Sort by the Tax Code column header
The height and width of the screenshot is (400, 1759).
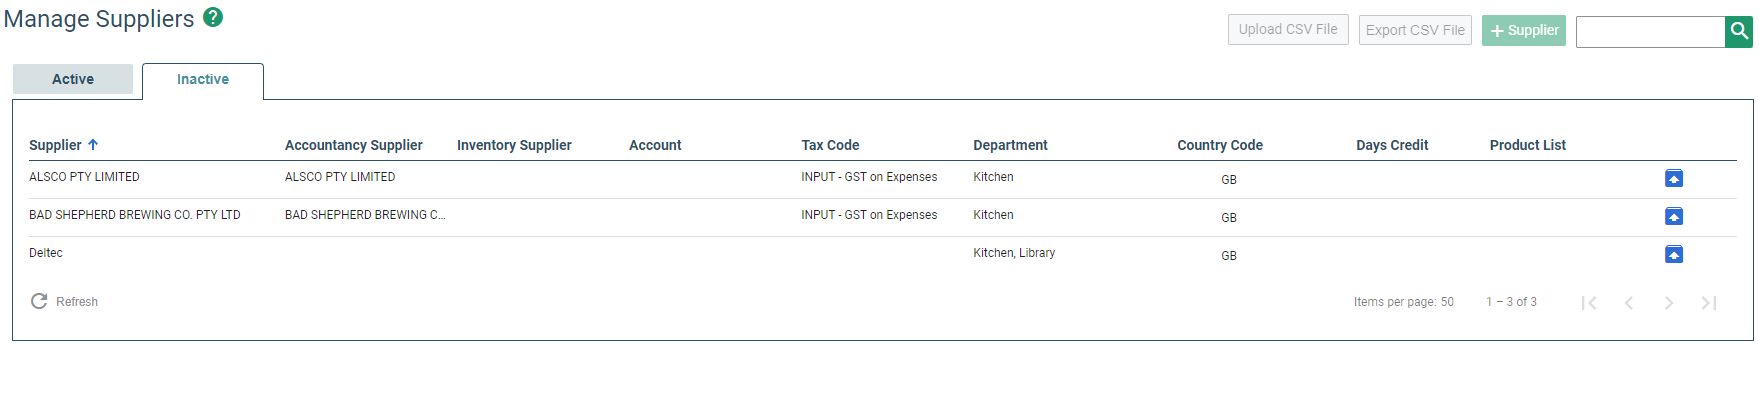[x=830, y=145]
